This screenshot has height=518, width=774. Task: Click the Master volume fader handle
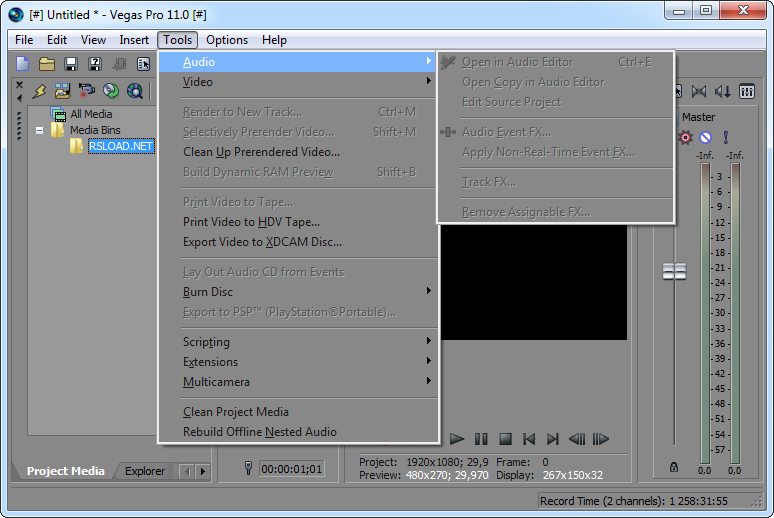674,271
